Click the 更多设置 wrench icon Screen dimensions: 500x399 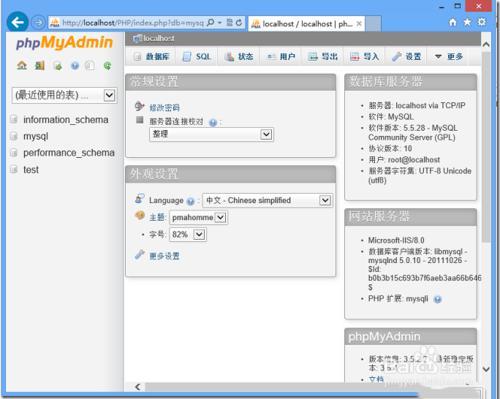point(140,255)
